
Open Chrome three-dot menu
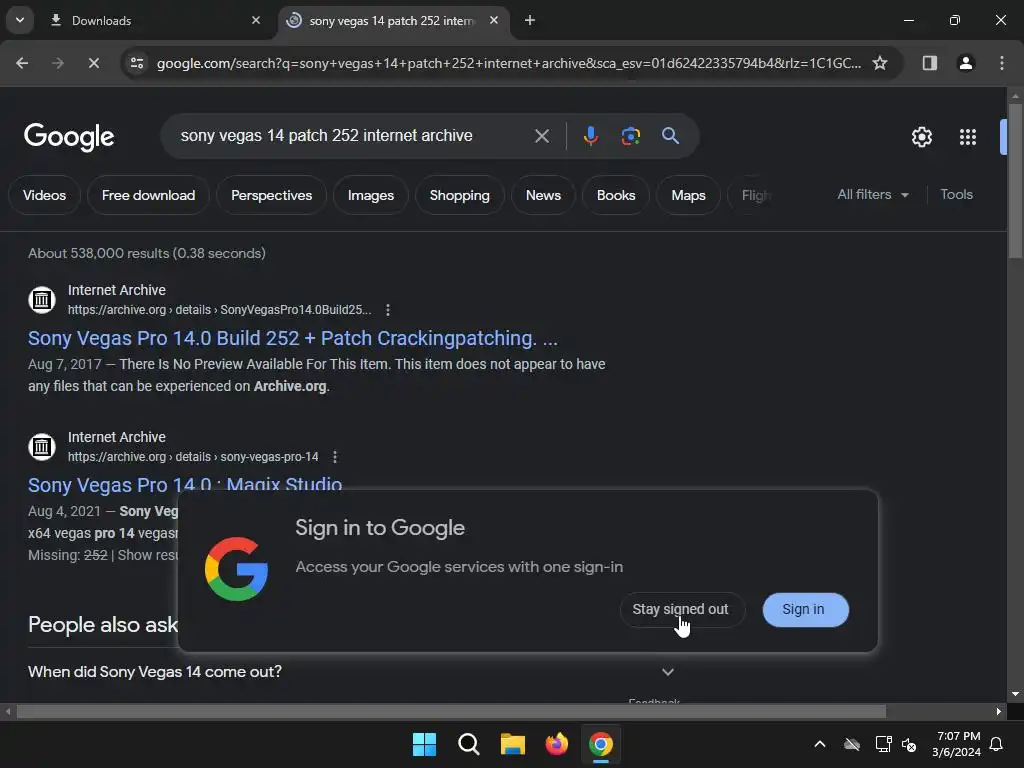[1001, 63]
